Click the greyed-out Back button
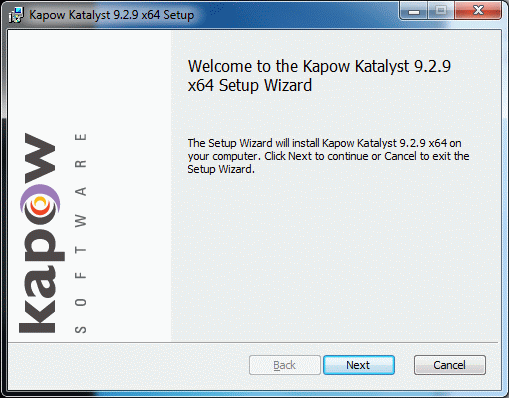Screen dimensions: 509x398 [285, 365]
